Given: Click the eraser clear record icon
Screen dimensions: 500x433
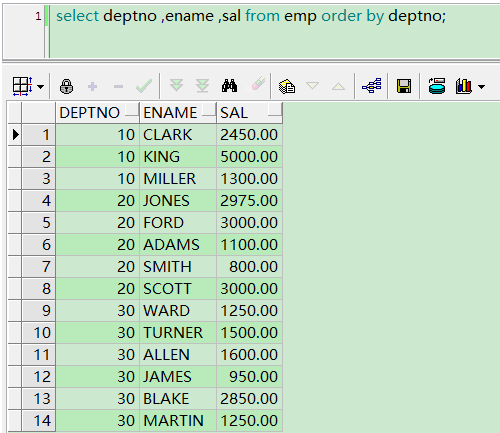Looking at the screenshot, I should coord(257,83).
